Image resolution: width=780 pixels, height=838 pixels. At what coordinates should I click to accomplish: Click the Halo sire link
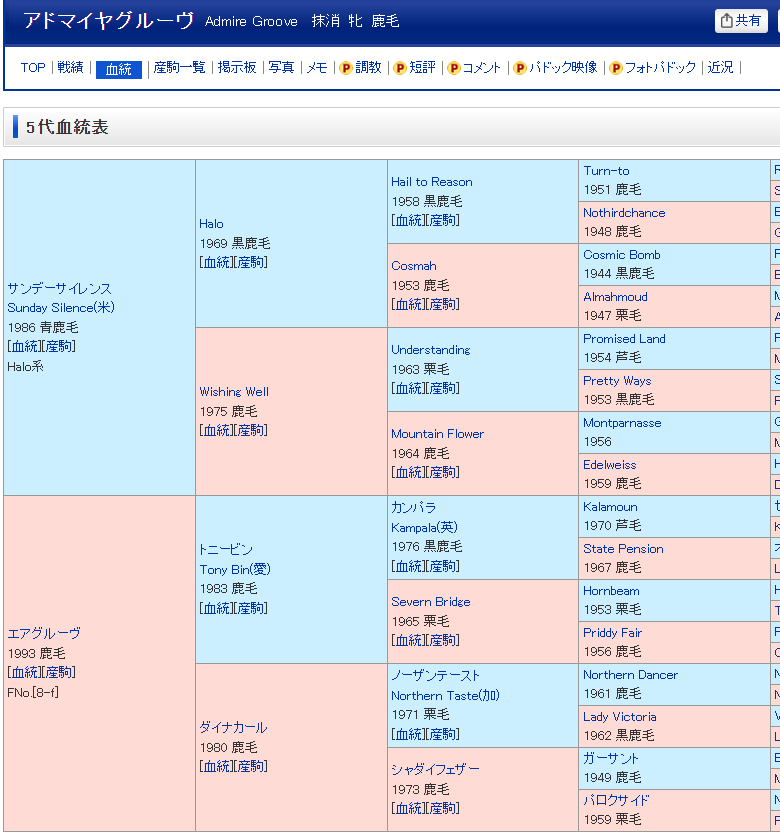point(211,224)
